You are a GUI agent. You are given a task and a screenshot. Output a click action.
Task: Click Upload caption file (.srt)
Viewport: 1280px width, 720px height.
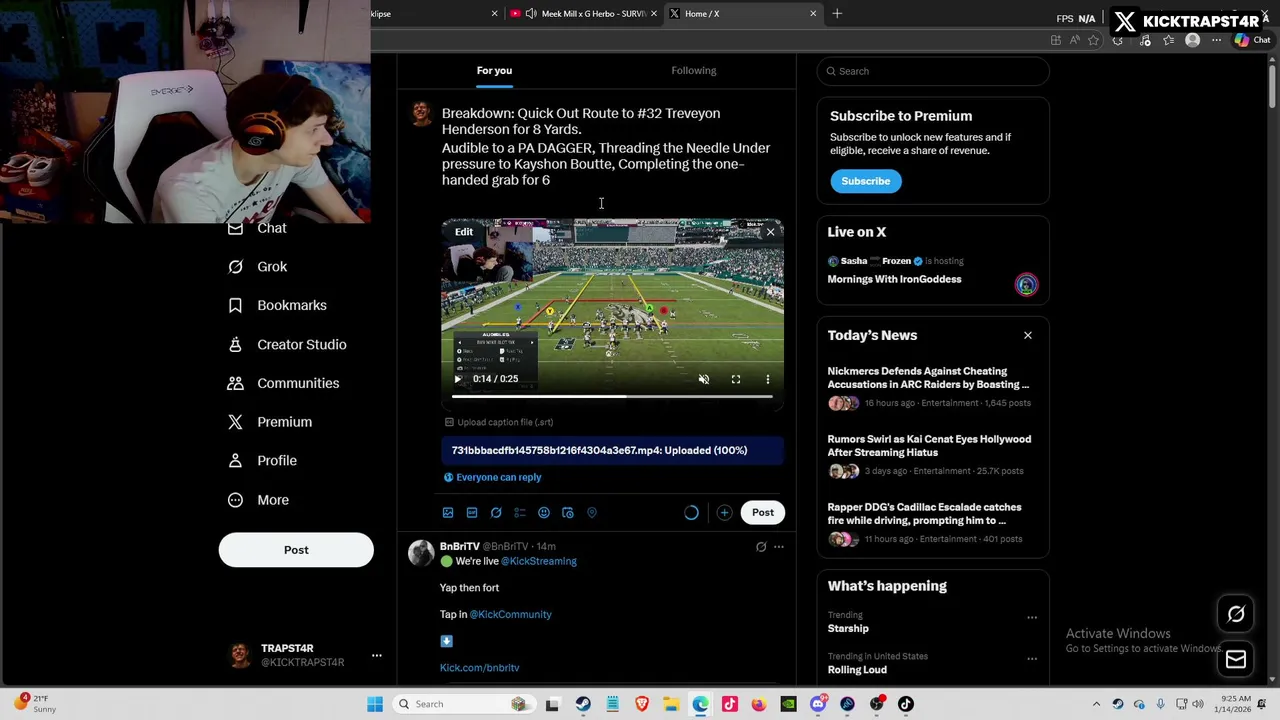click(x=499, y=422)
